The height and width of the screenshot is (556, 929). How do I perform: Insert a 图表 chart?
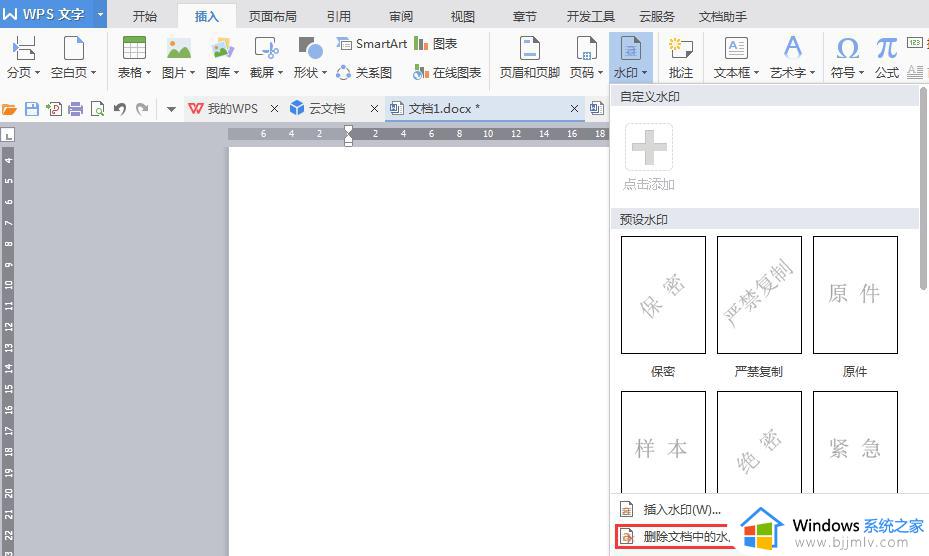click(435, 44)
